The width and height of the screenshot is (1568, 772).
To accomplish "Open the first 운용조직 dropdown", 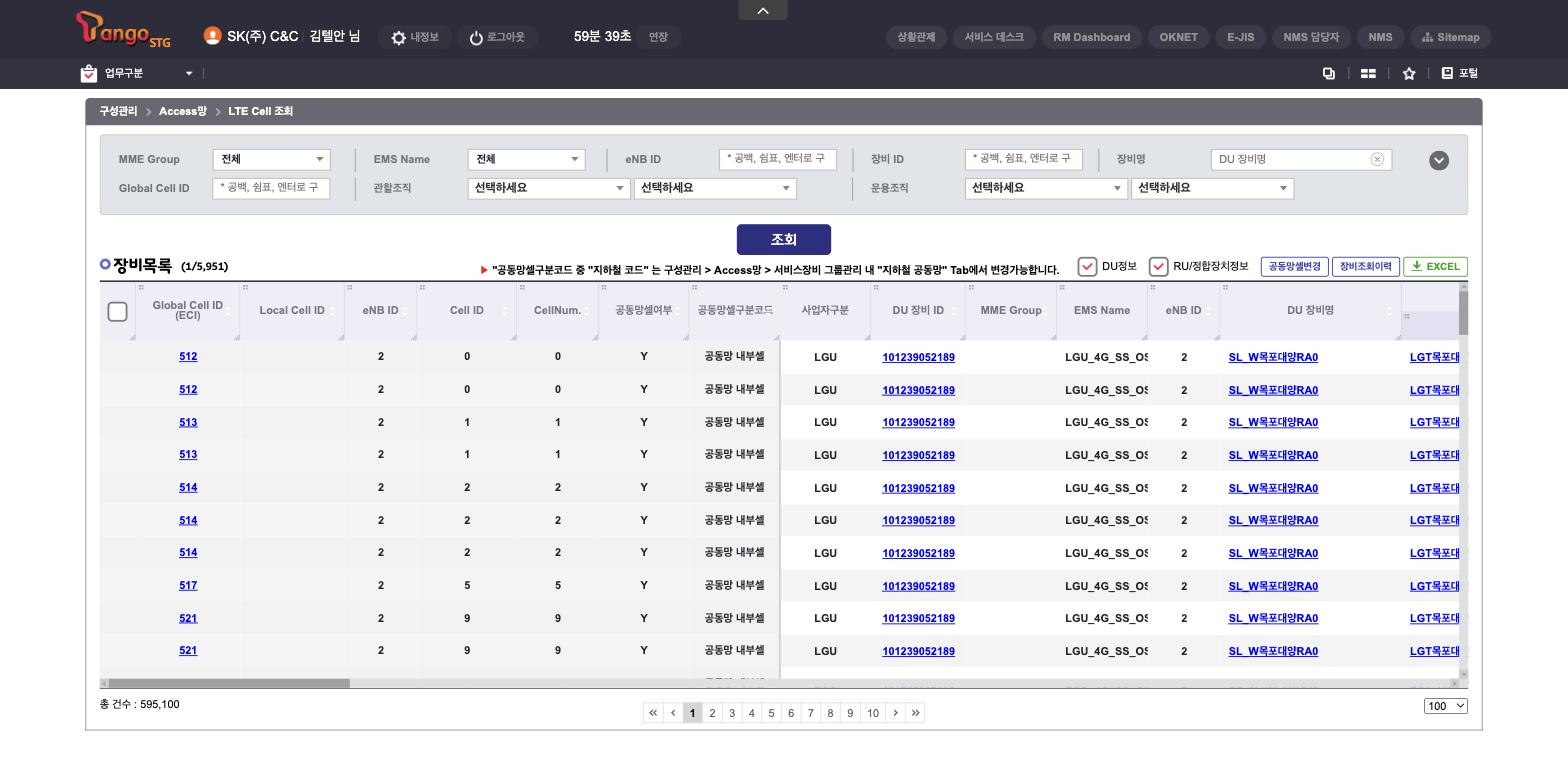I will 1046,188.
